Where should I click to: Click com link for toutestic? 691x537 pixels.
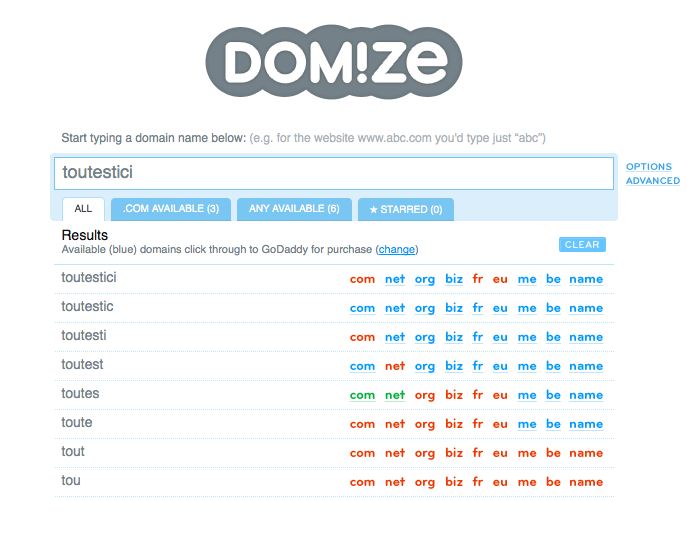[362, 308]
